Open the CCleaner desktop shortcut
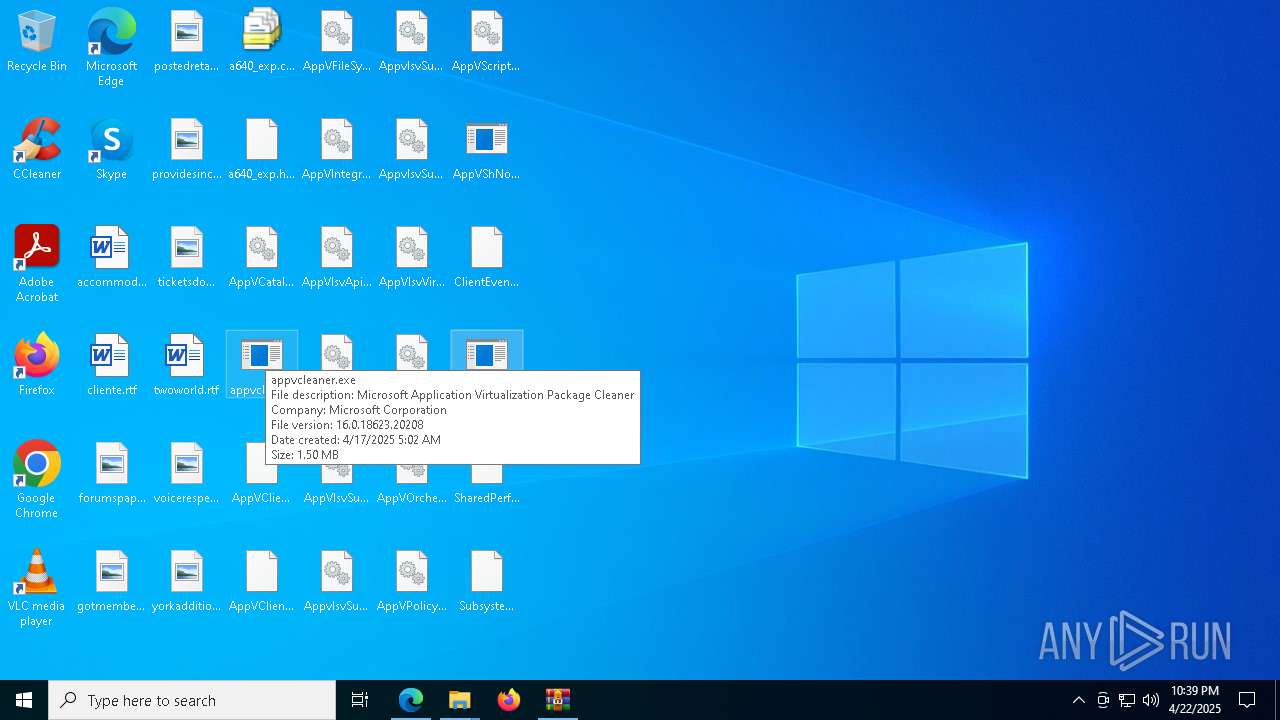1280x720 pixels. tap(37, 150)
